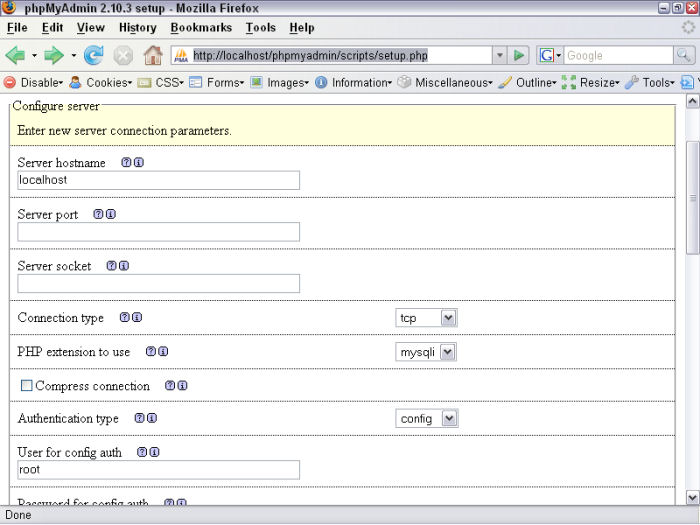This screenshot has width=700, height=525.
Task: Click the page scrollbar down arrow
Action: click(692, 497)
